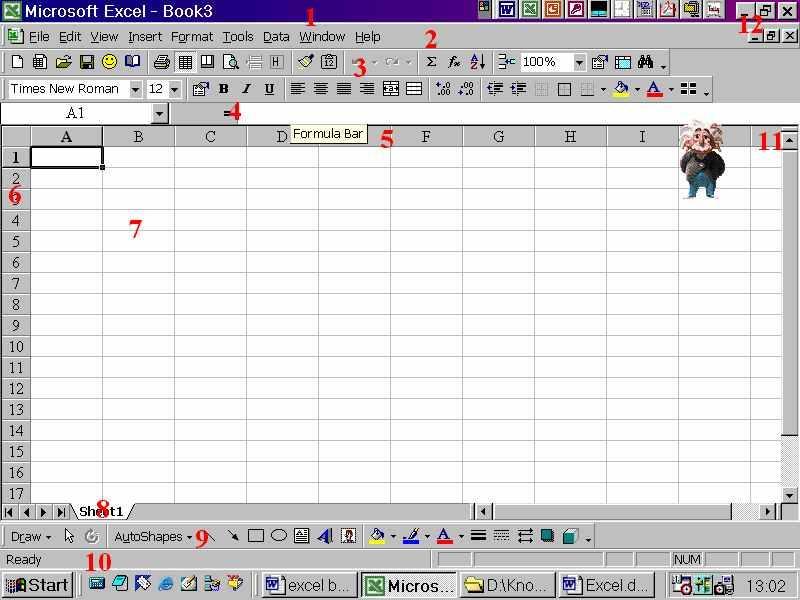800x600 pixels.
Task: Click the Save floppy disk icon
Action: (87, 62)
